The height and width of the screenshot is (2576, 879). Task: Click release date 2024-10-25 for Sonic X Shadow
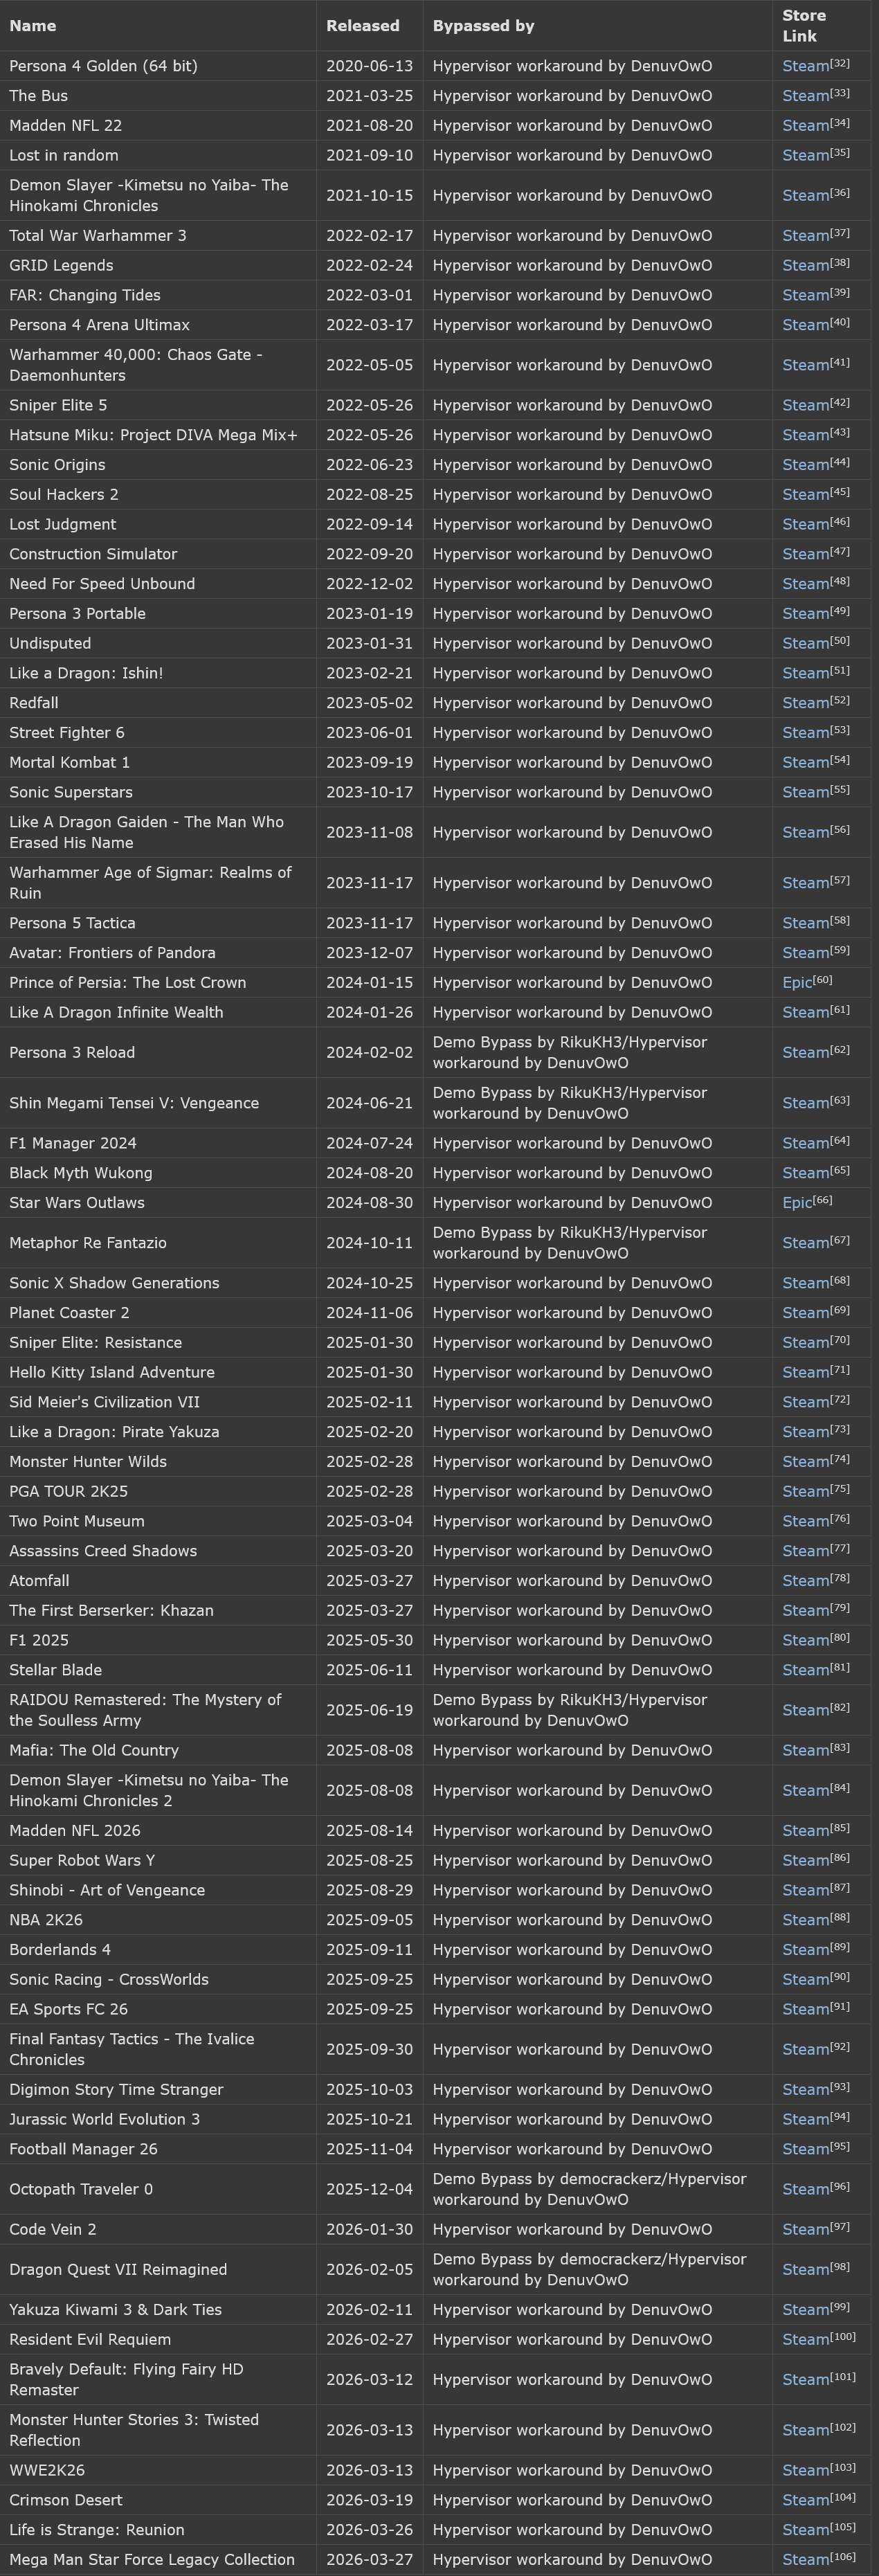pyautogui.click(x=369, y=1283)
